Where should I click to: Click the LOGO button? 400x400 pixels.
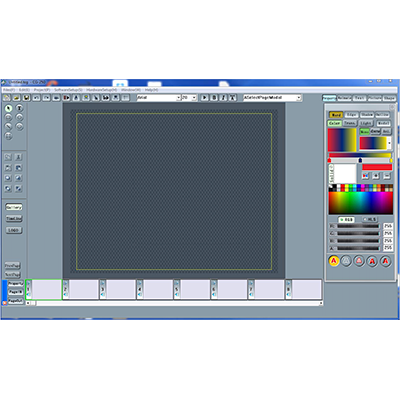click(14, 230)
